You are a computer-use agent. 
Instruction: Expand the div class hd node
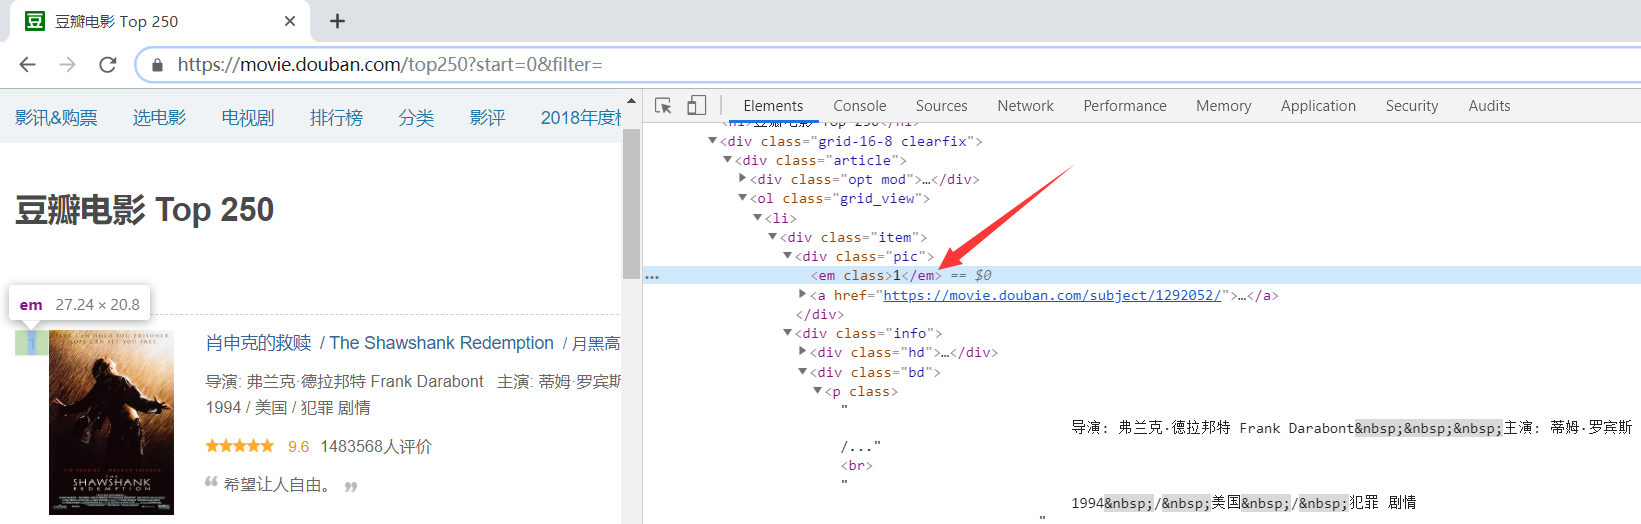[x=802, y=351]
